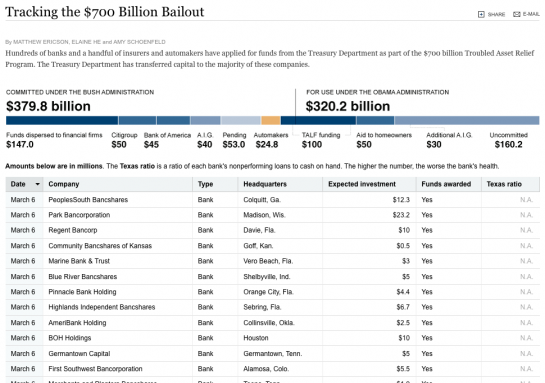Open the Date column sort dropdown arrow

[x=37, y=184]
